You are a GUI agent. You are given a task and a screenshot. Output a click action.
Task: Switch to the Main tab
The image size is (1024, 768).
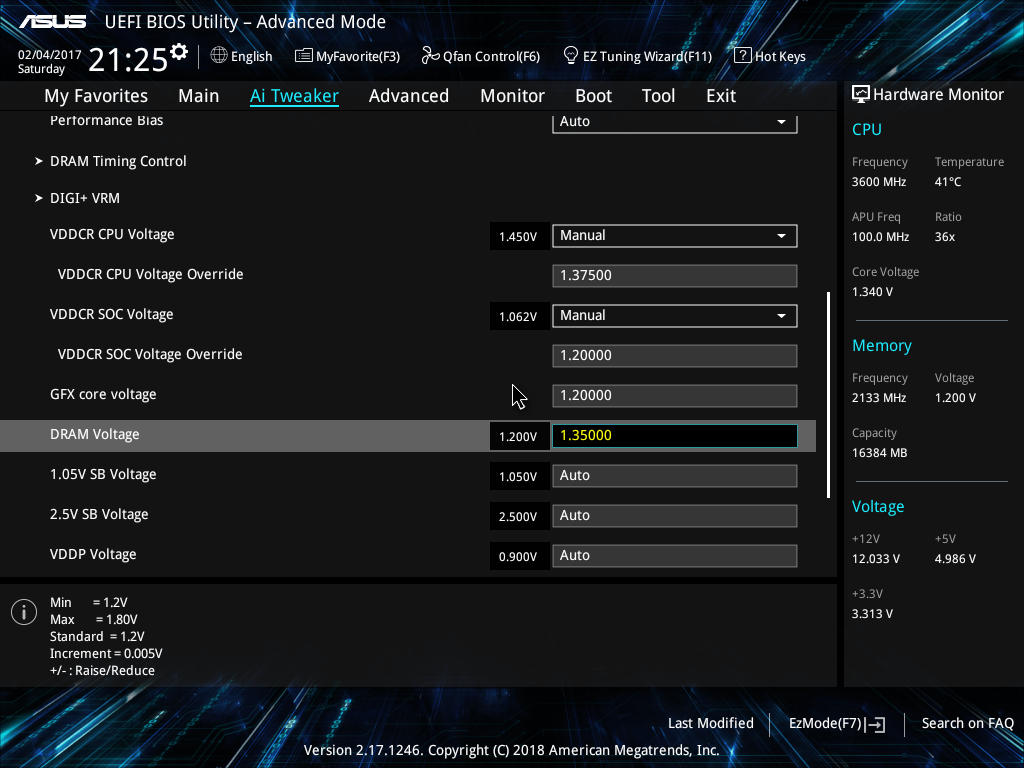(x=199, y=96)
